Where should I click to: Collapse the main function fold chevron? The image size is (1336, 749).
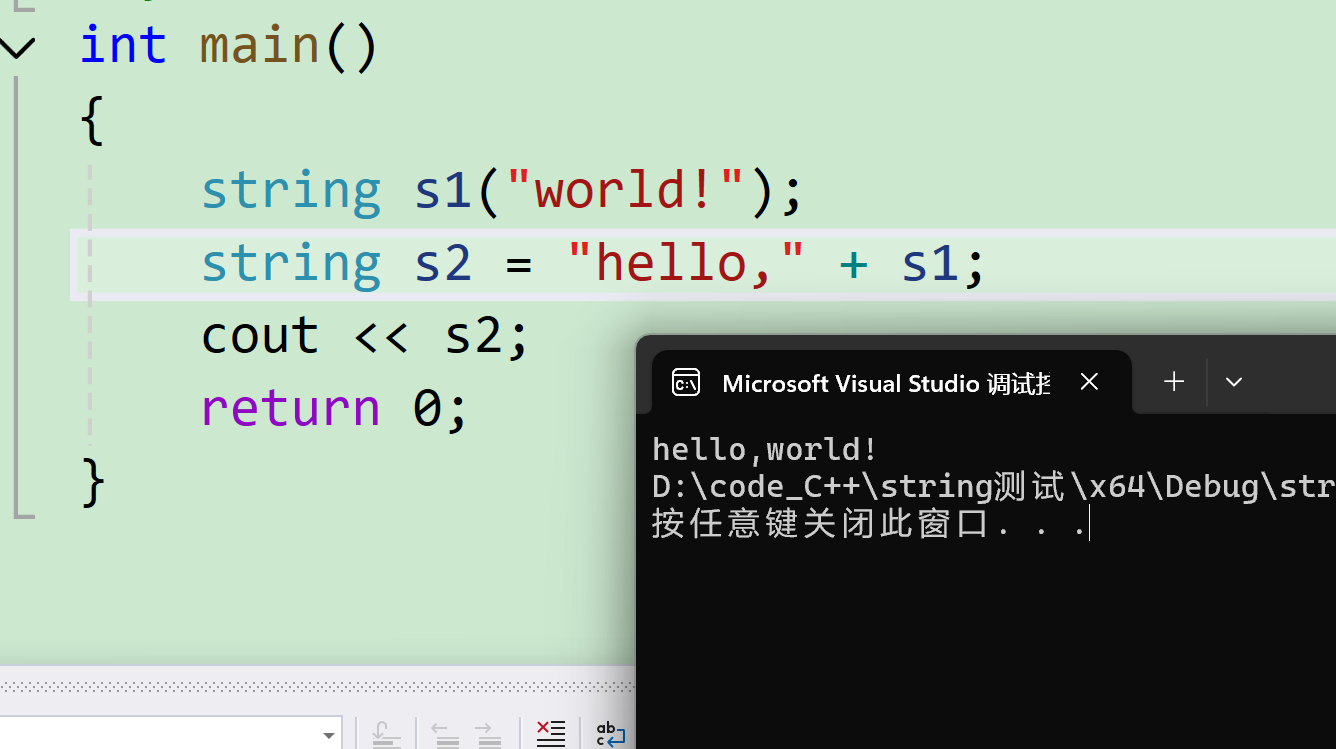(x=18, y=46)
